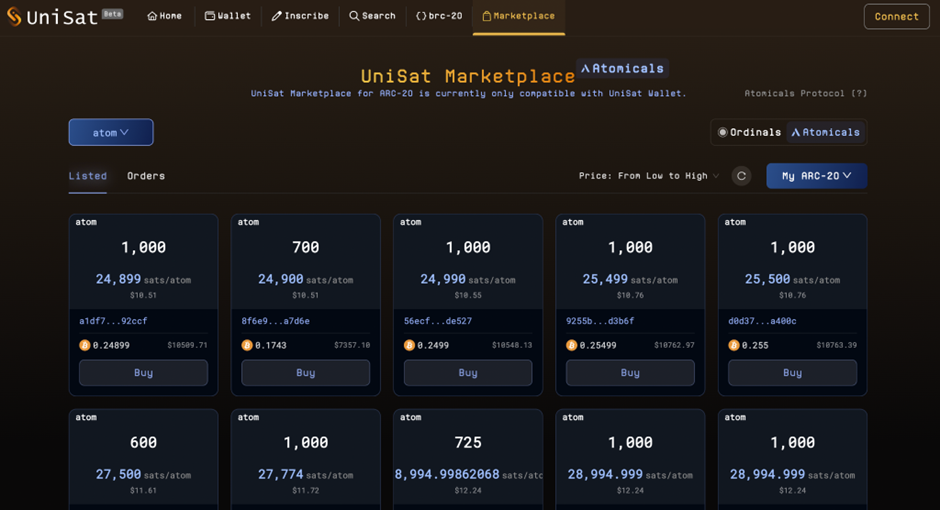The image size is (940, 510).
Task: Expand the atom ticker dropdown
Action: tap(111, 132)
